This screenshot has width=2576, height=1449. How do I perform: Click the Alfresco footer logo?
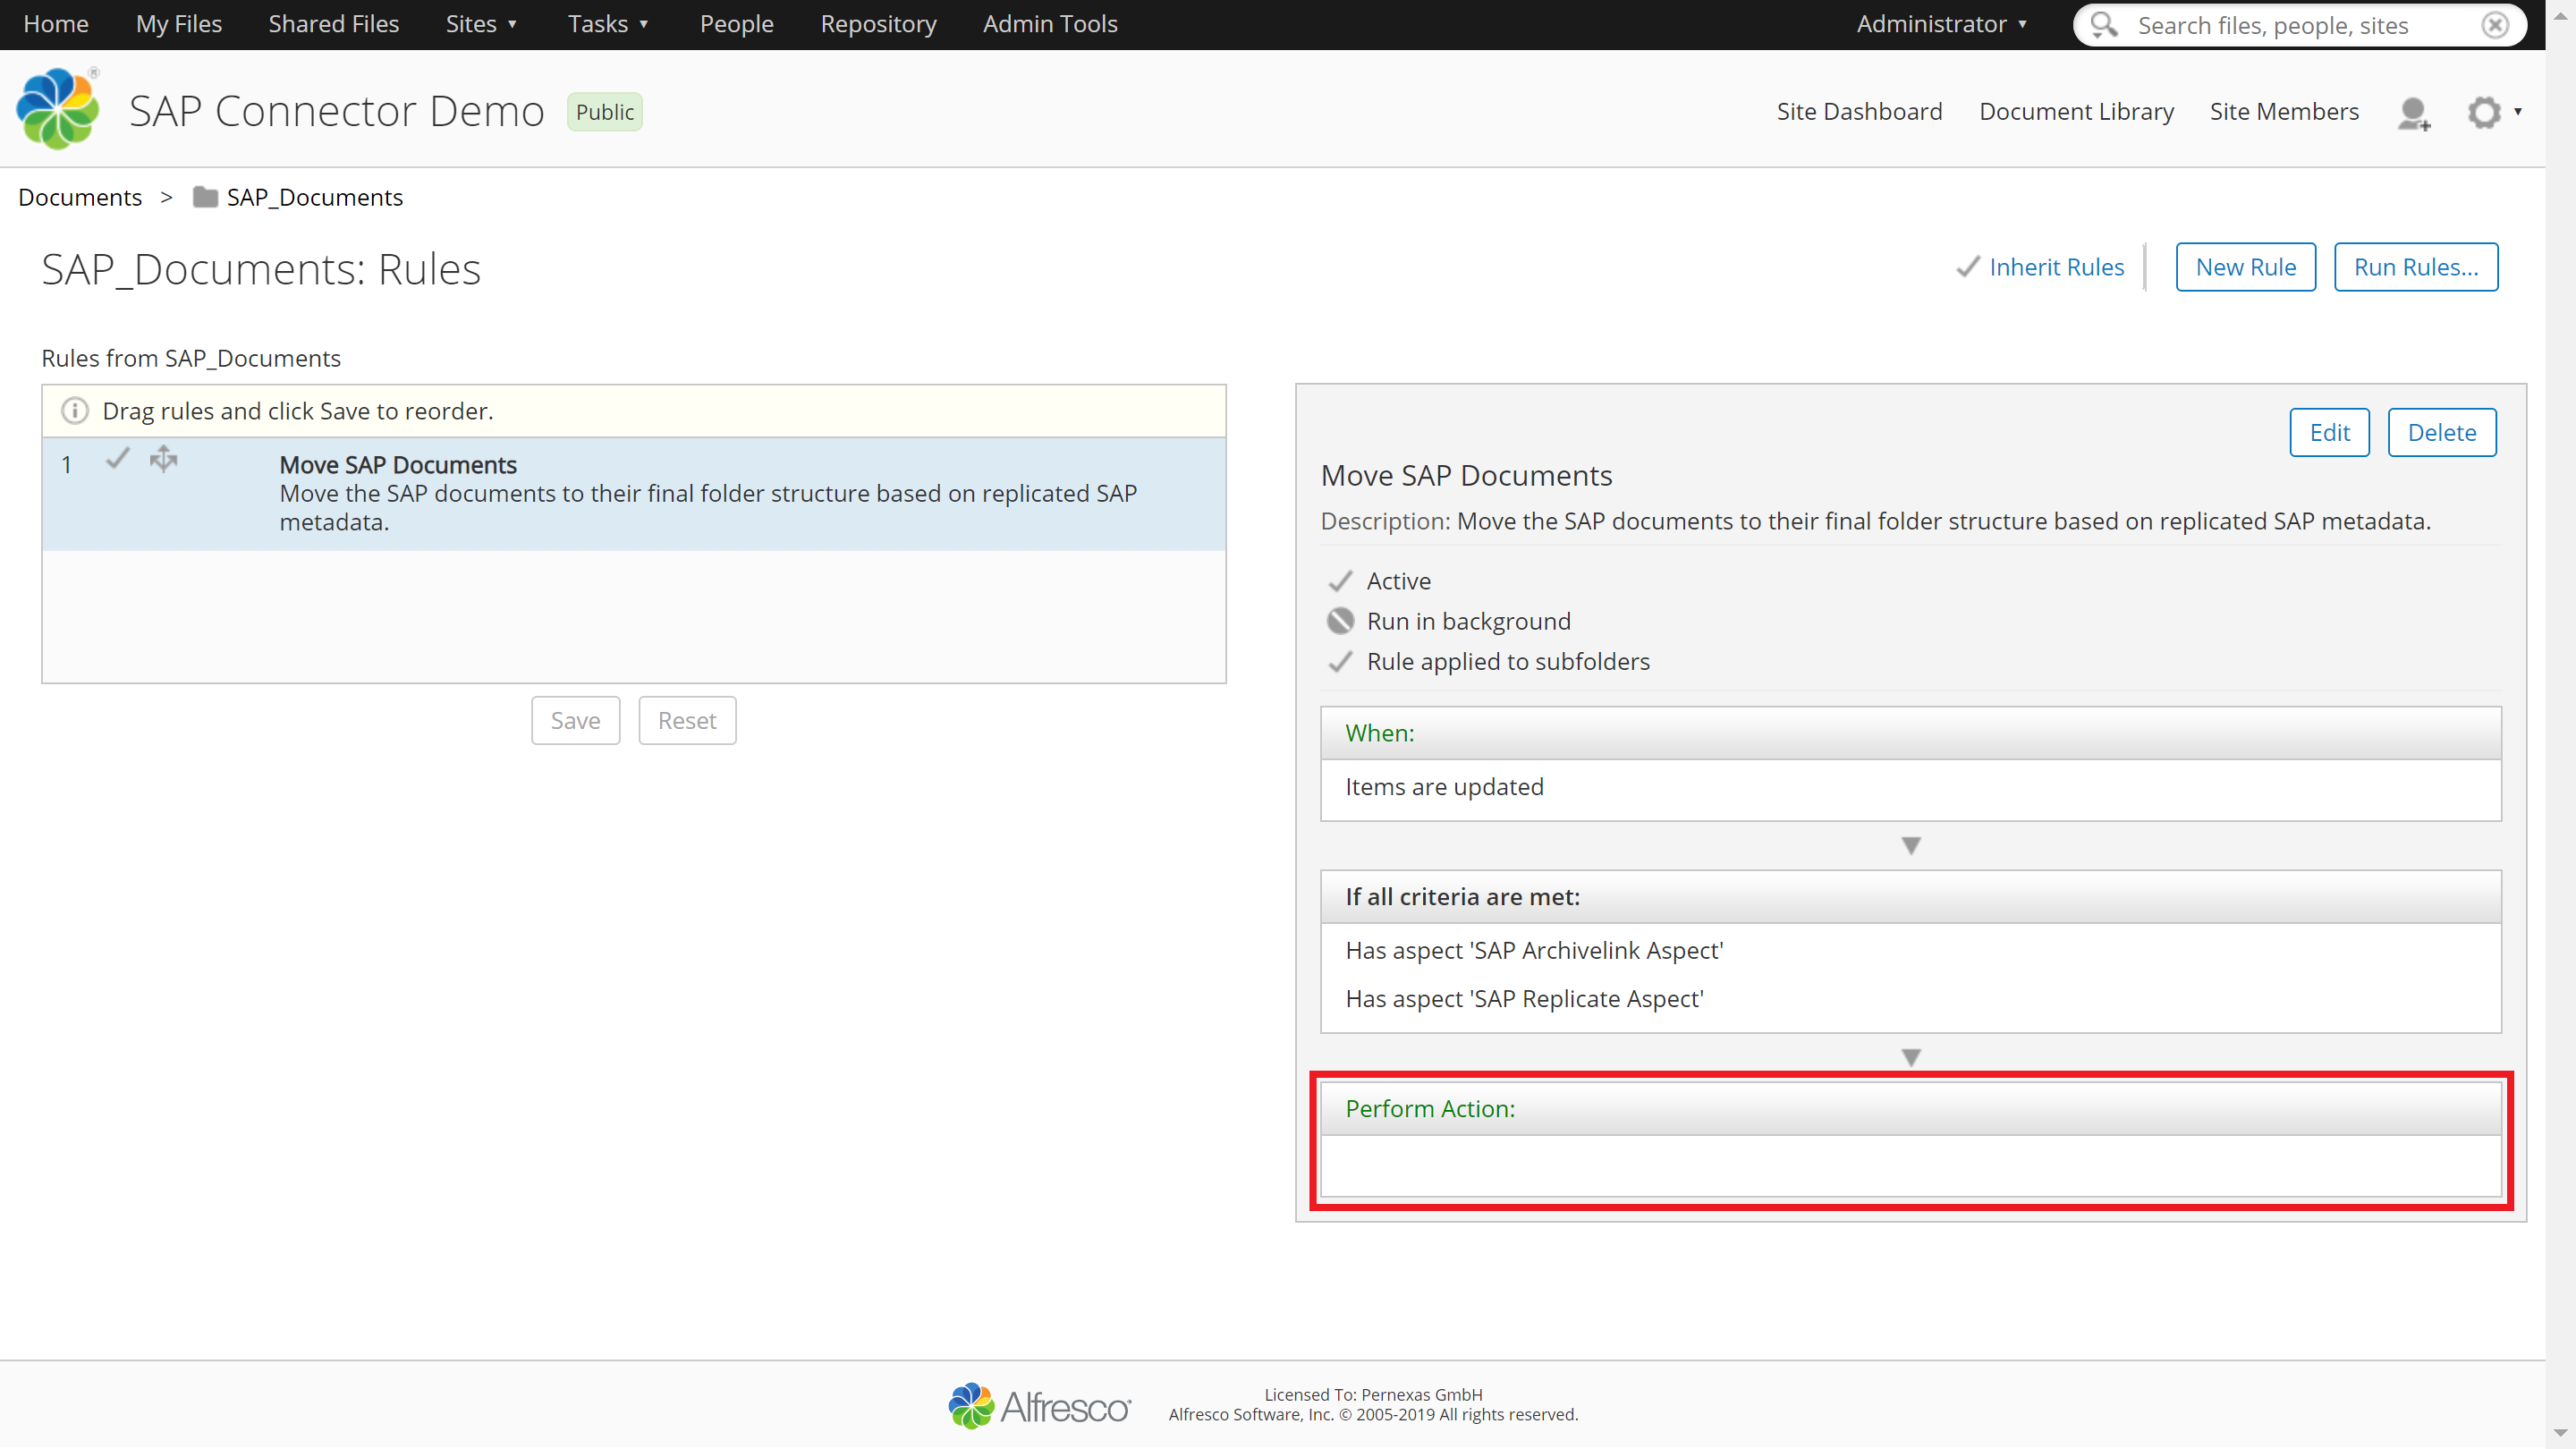point(1039,1406)
